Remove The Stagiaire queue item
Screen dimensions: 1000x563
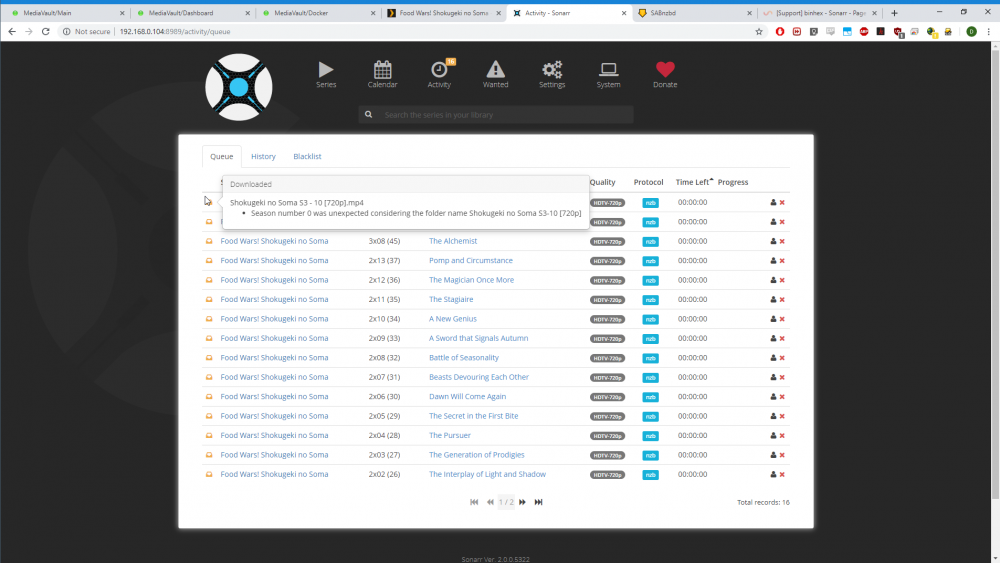click(x=782, y=300)
